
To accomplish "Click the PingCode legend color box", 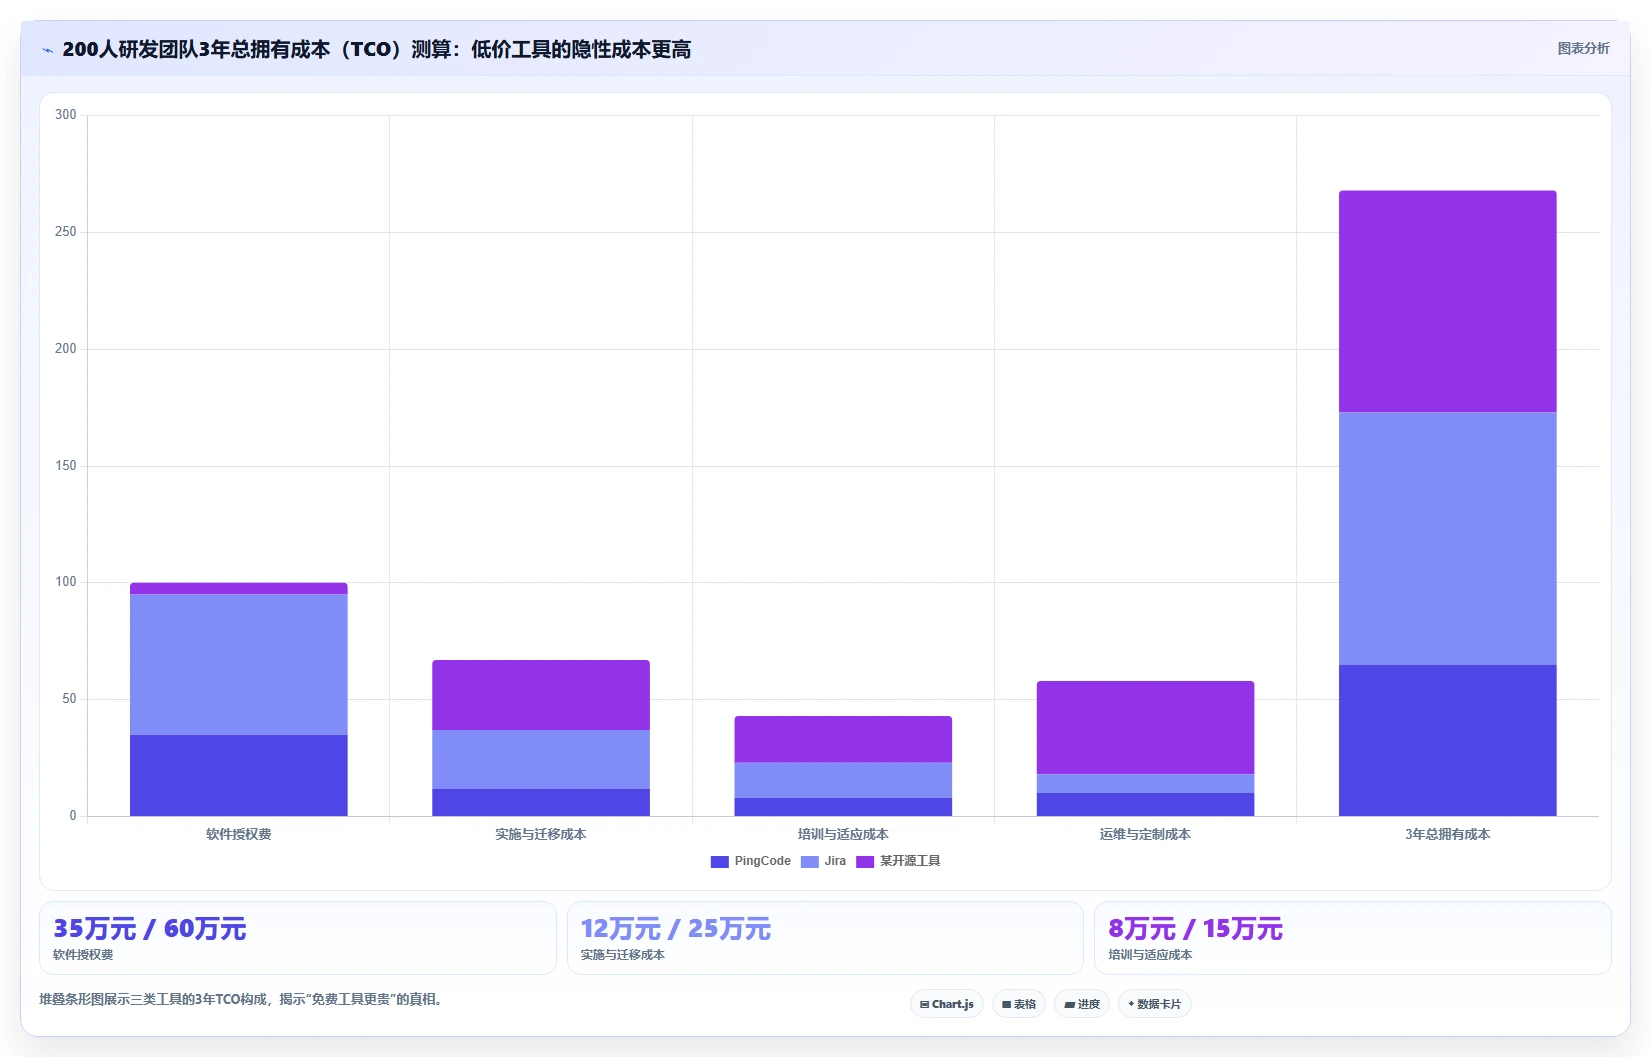I will pyautogui.click(x=719, y=862).
